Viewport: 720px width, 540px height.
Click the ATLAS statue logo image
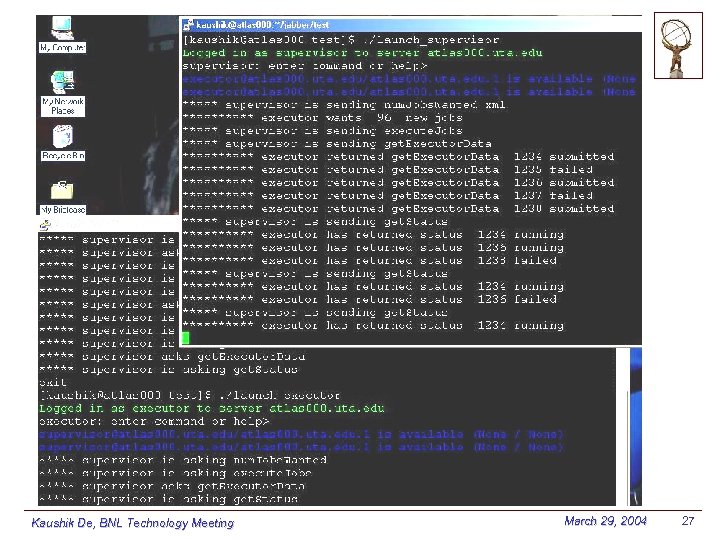click(678, 45)
